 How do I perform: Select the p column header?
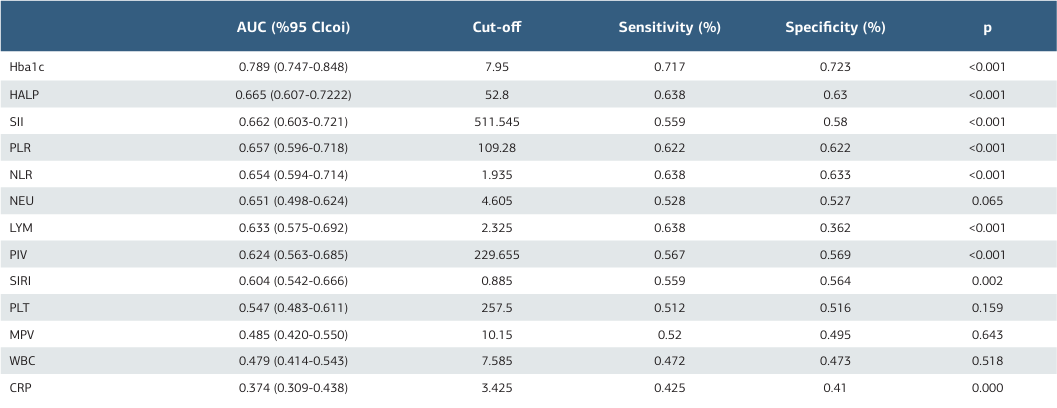click(987, 27)
